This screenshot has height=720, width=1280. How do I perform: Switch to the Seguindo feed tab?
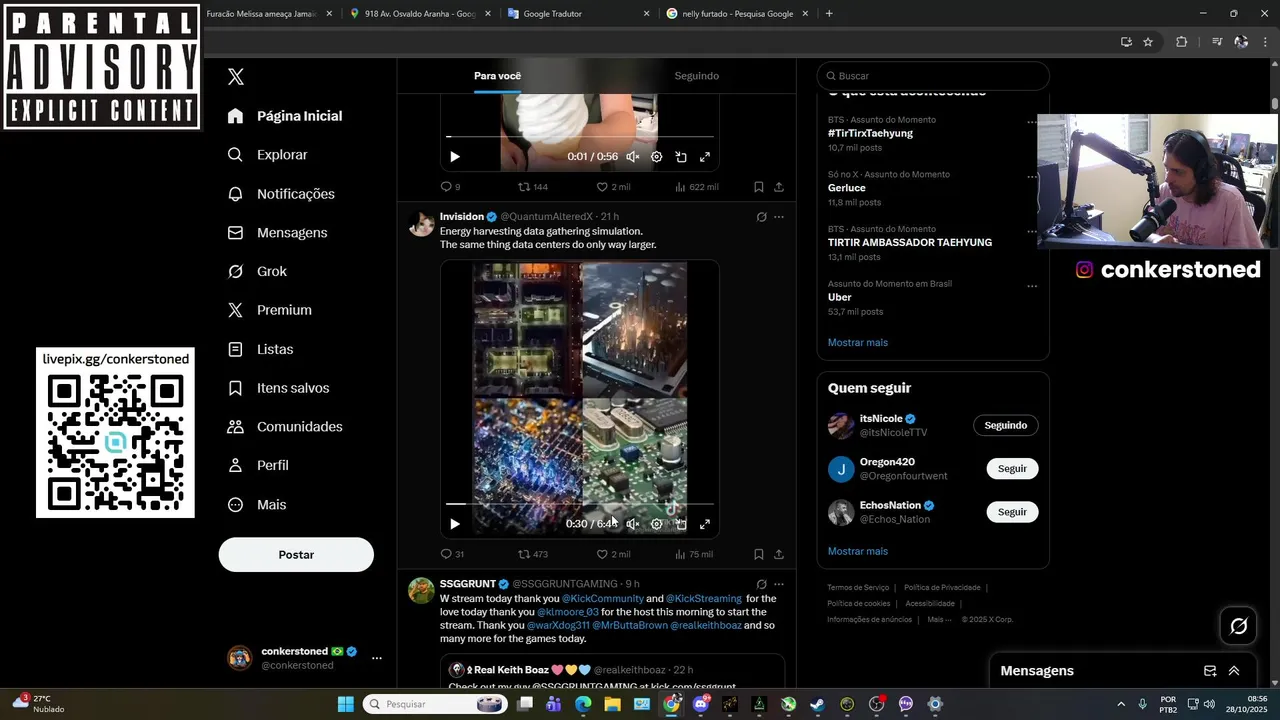coord(696,76)
